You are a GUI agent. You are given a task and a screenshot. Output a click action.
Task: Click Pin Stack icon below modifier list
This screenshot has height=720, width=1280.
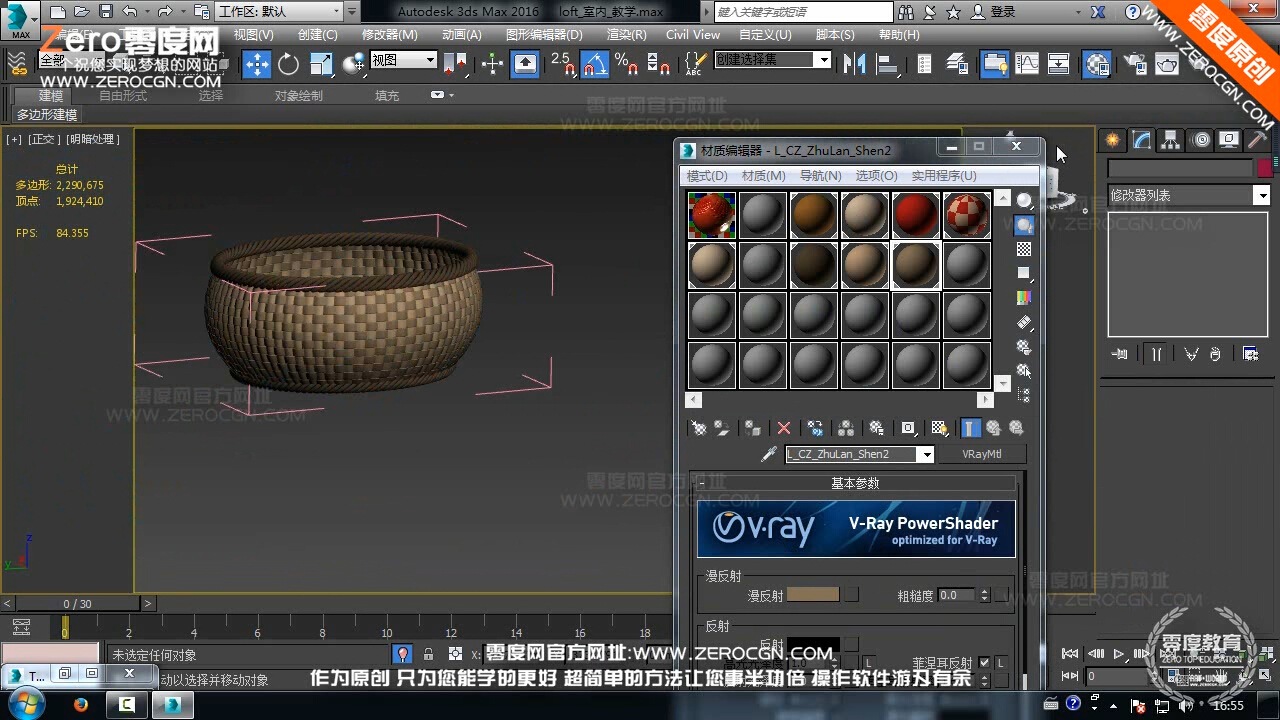tap(1120, 353)
